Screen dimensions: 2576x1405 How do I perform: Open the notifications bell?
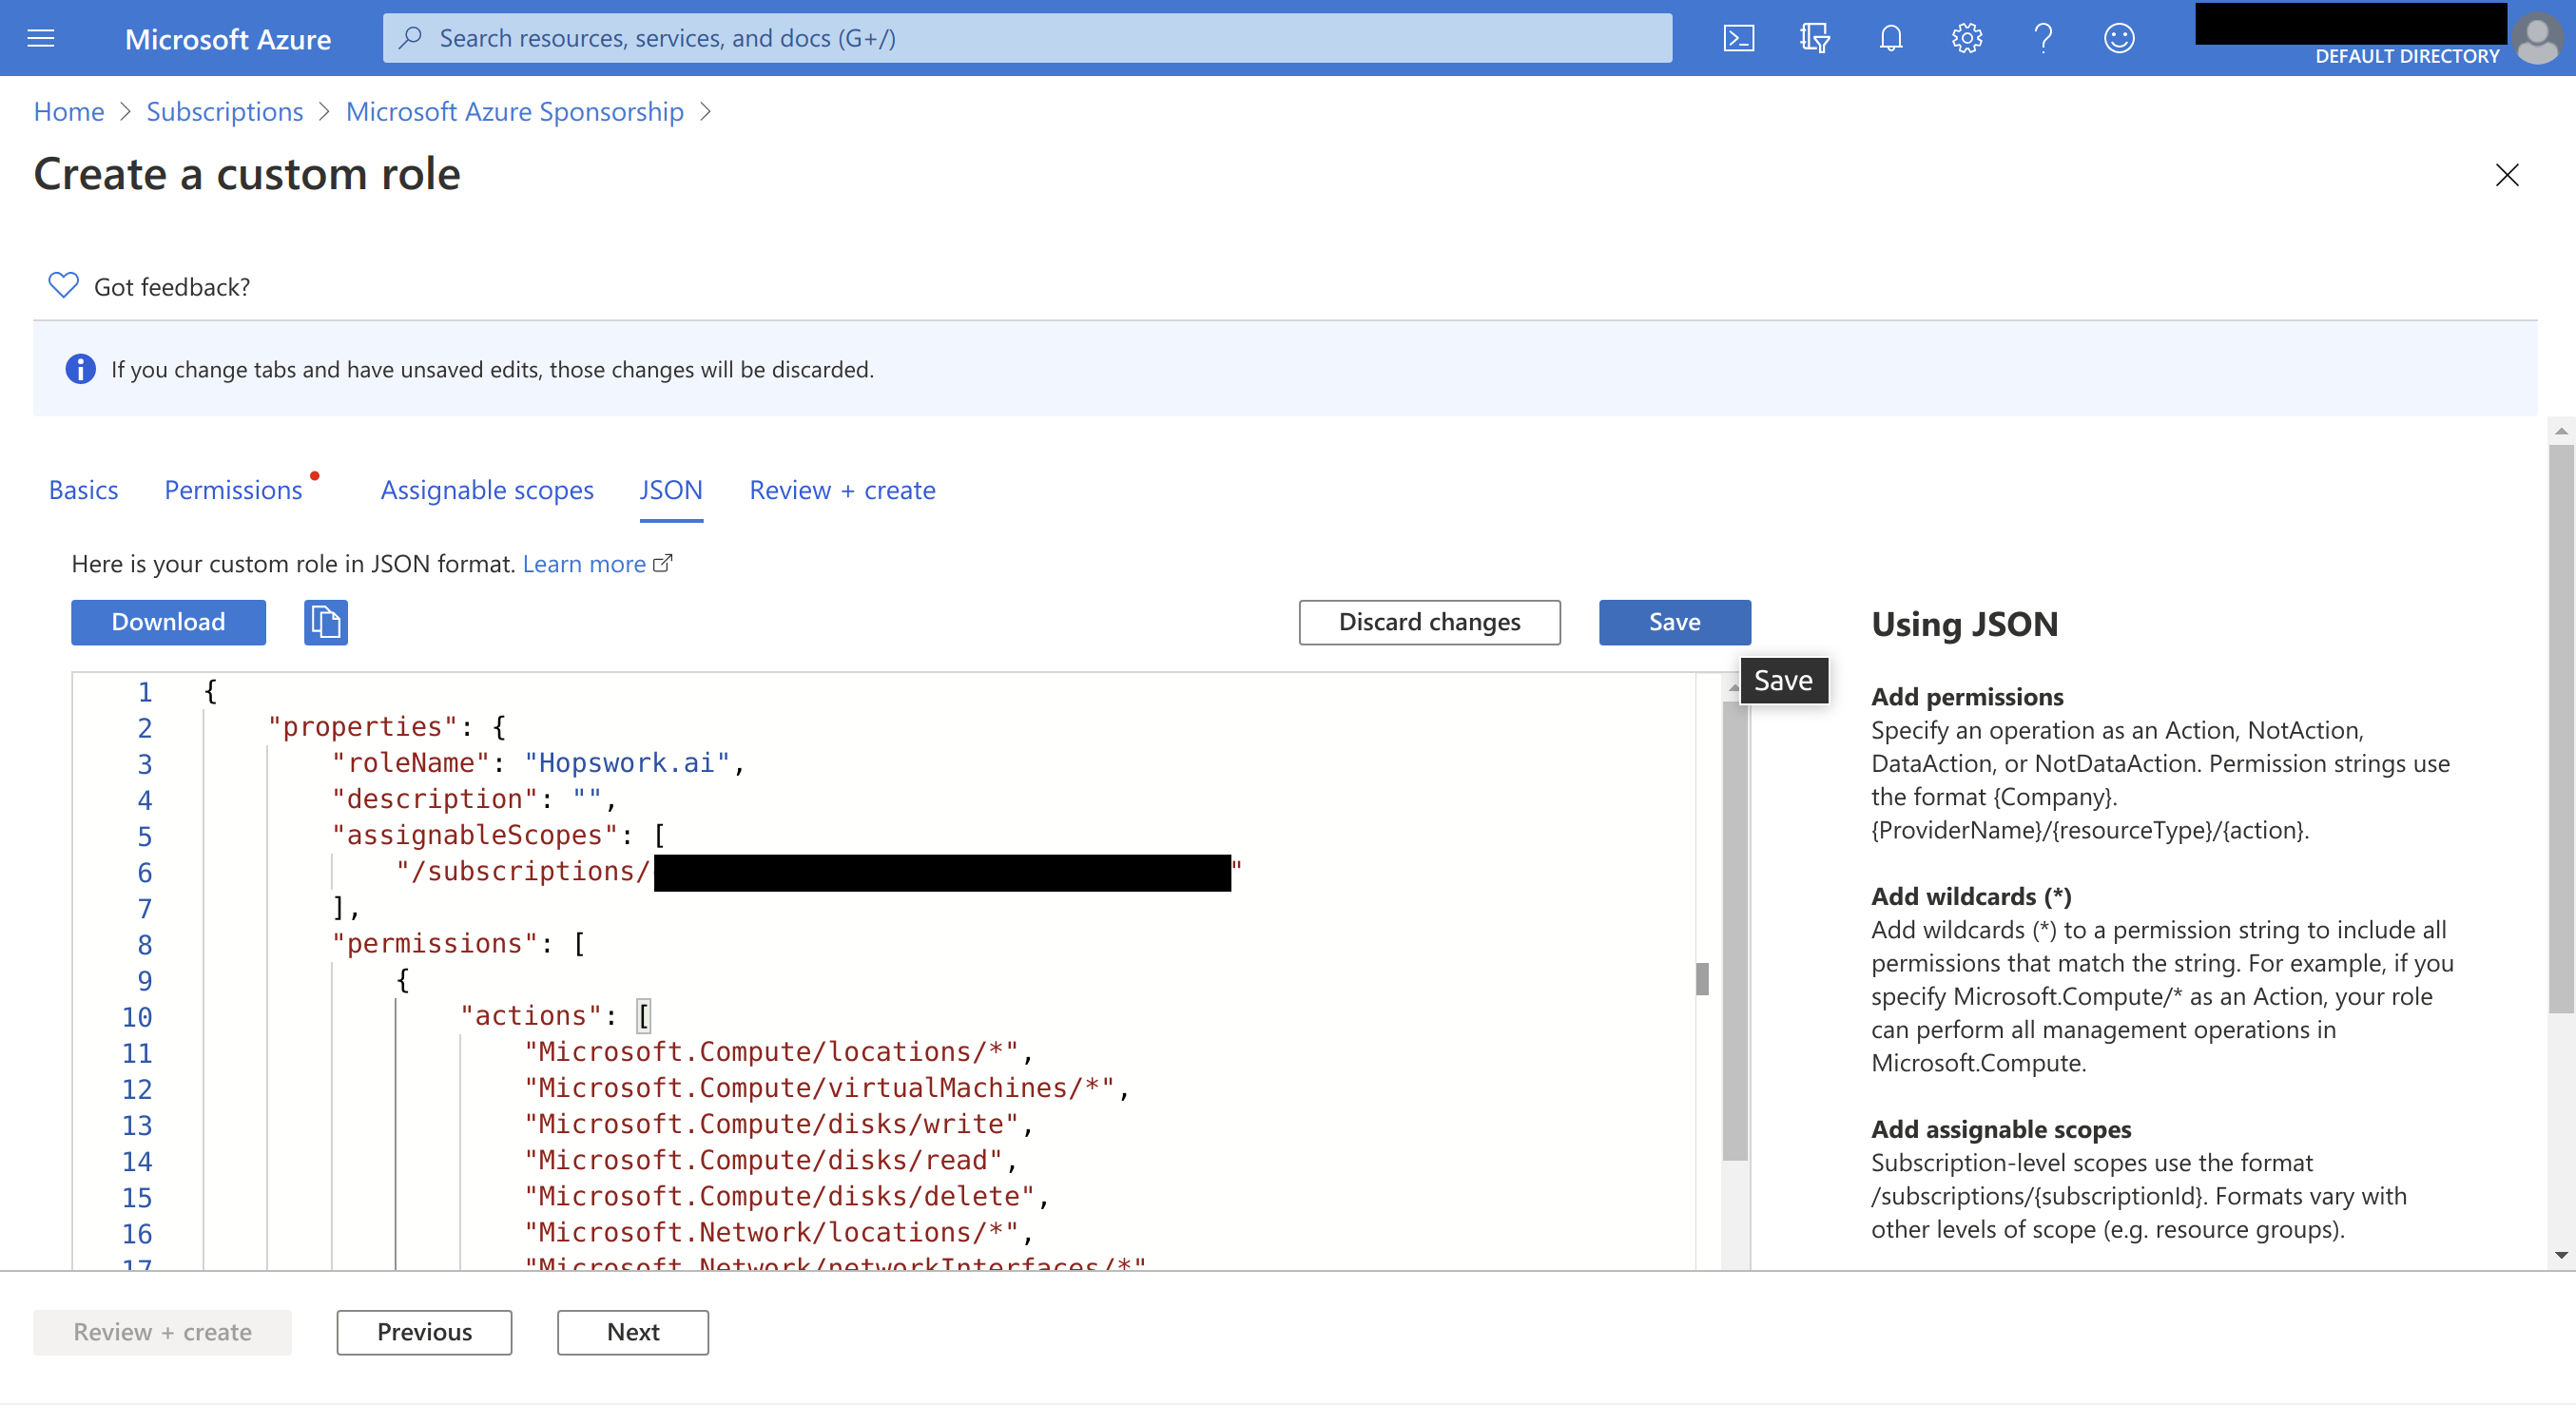[1890, 38]
